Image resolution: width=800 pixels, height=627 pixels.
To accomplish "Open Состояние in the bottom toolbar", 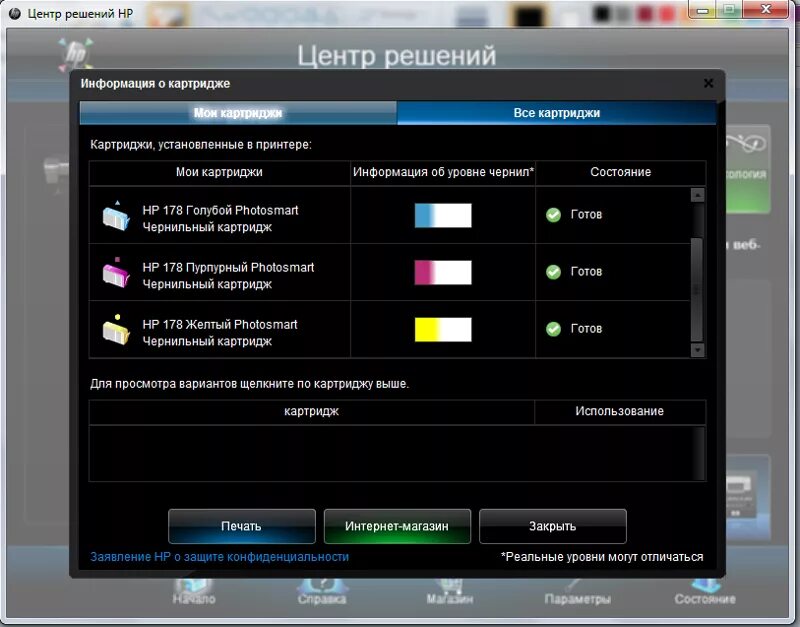I will 705,592.
